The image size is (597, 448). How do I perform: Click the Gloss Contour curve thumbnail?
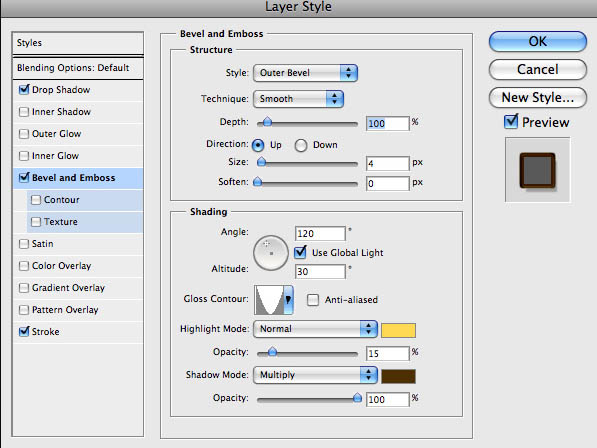point(269,300)
